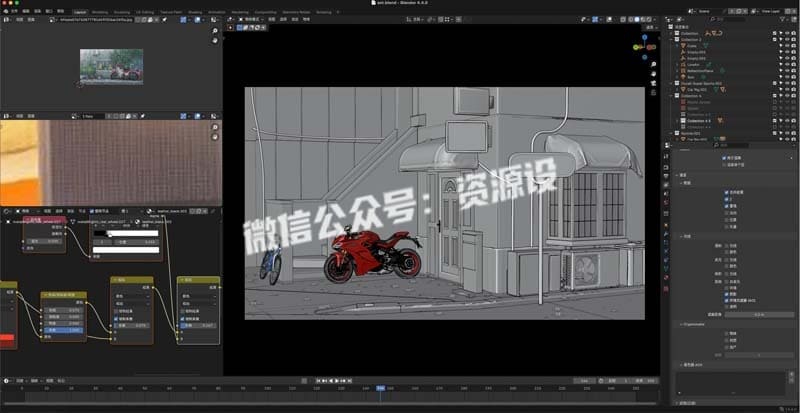This screenshot has width=800, height=413.
Task: Switch to the Compositing workspace tab
Action: tap(265, 12)
